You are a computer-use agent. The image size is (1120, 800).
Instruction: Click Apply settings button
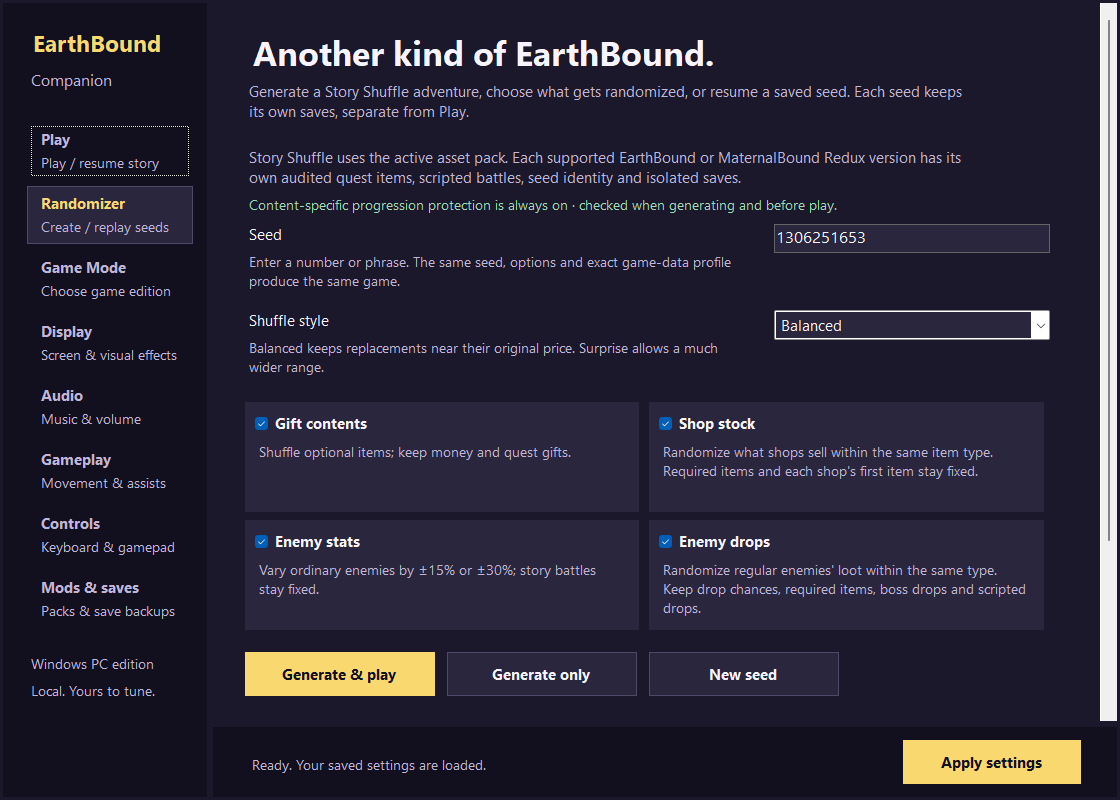tap(991, 762)
